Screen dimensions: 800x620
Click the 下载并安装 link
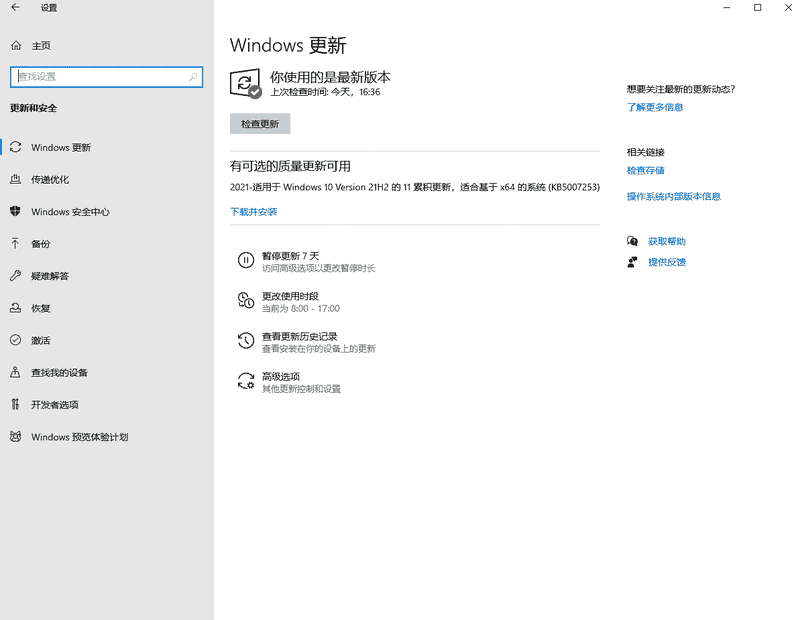(x=254, y=212)
